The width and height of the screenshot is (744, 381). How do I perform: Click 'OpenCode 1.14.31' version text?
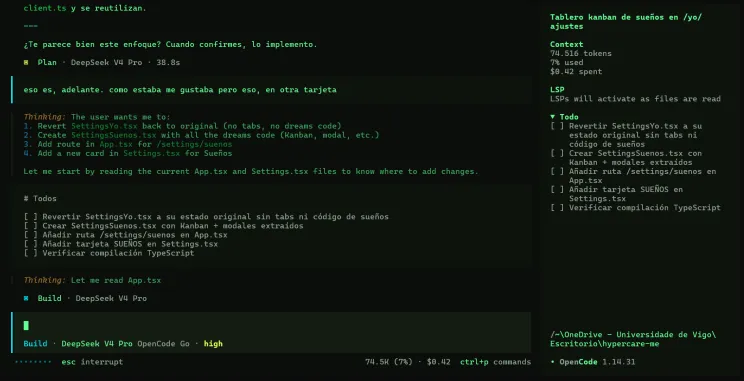pos(597,362)
